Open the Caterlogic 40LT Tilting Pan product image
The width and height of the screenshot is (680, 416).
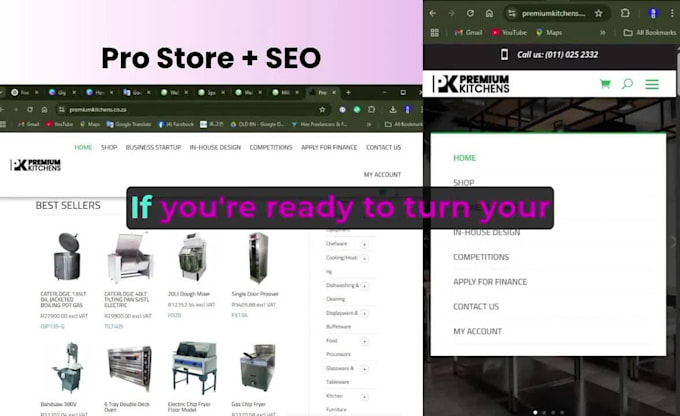point(130,258)
